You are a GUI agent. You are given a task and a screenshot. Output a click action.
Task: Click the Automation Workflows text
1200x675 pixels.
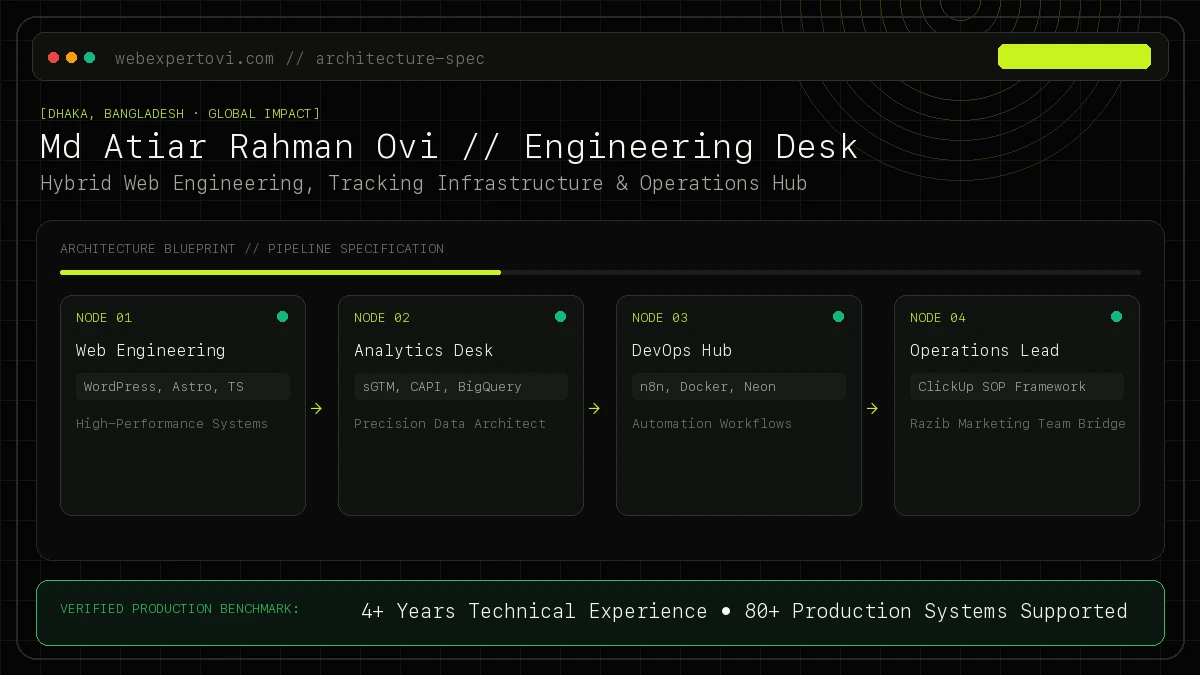click(712, 424)
